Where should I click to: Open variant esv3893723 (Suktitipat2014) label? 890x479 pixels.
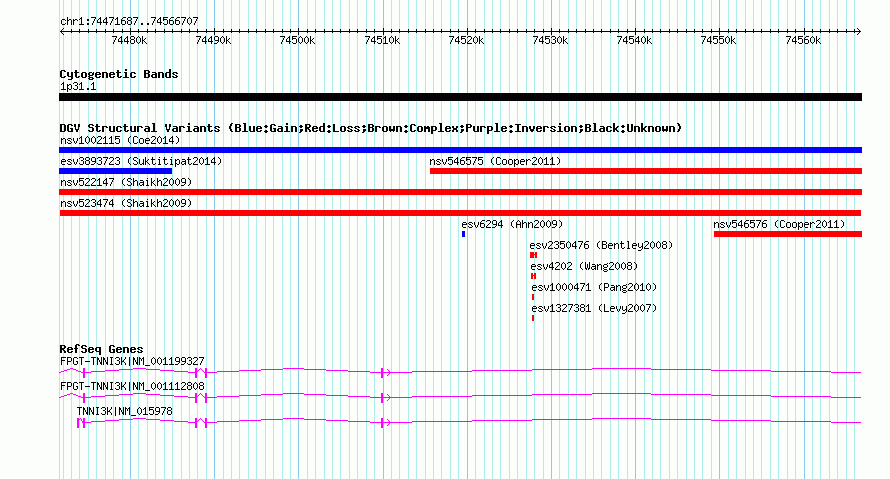pyautogui.click(x=141, y=161)
